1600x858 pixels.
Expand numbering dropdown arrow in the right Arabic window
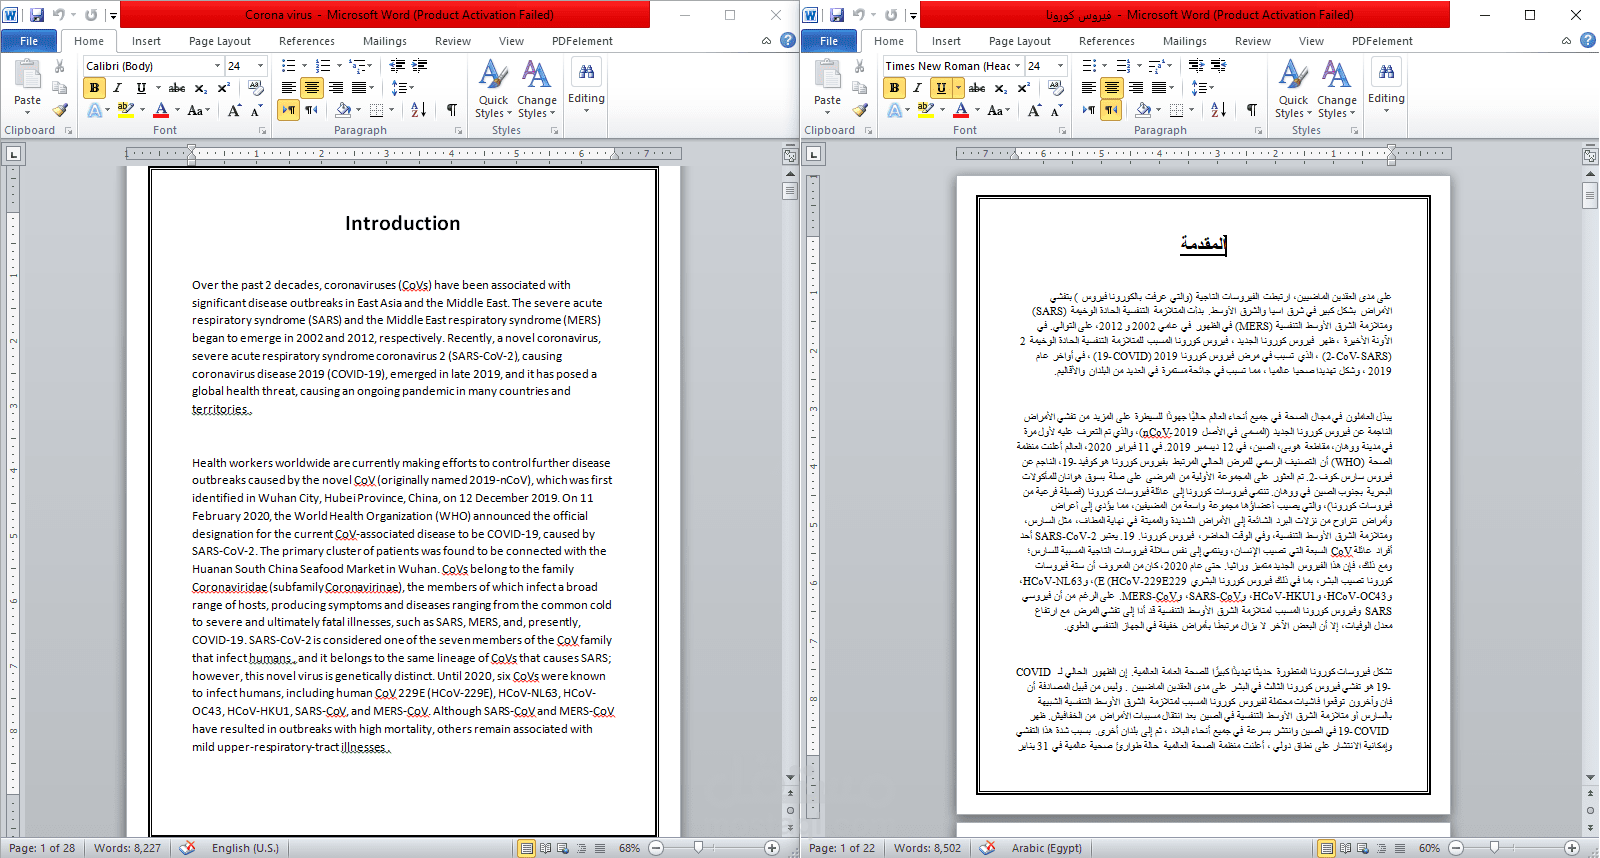1138,66
